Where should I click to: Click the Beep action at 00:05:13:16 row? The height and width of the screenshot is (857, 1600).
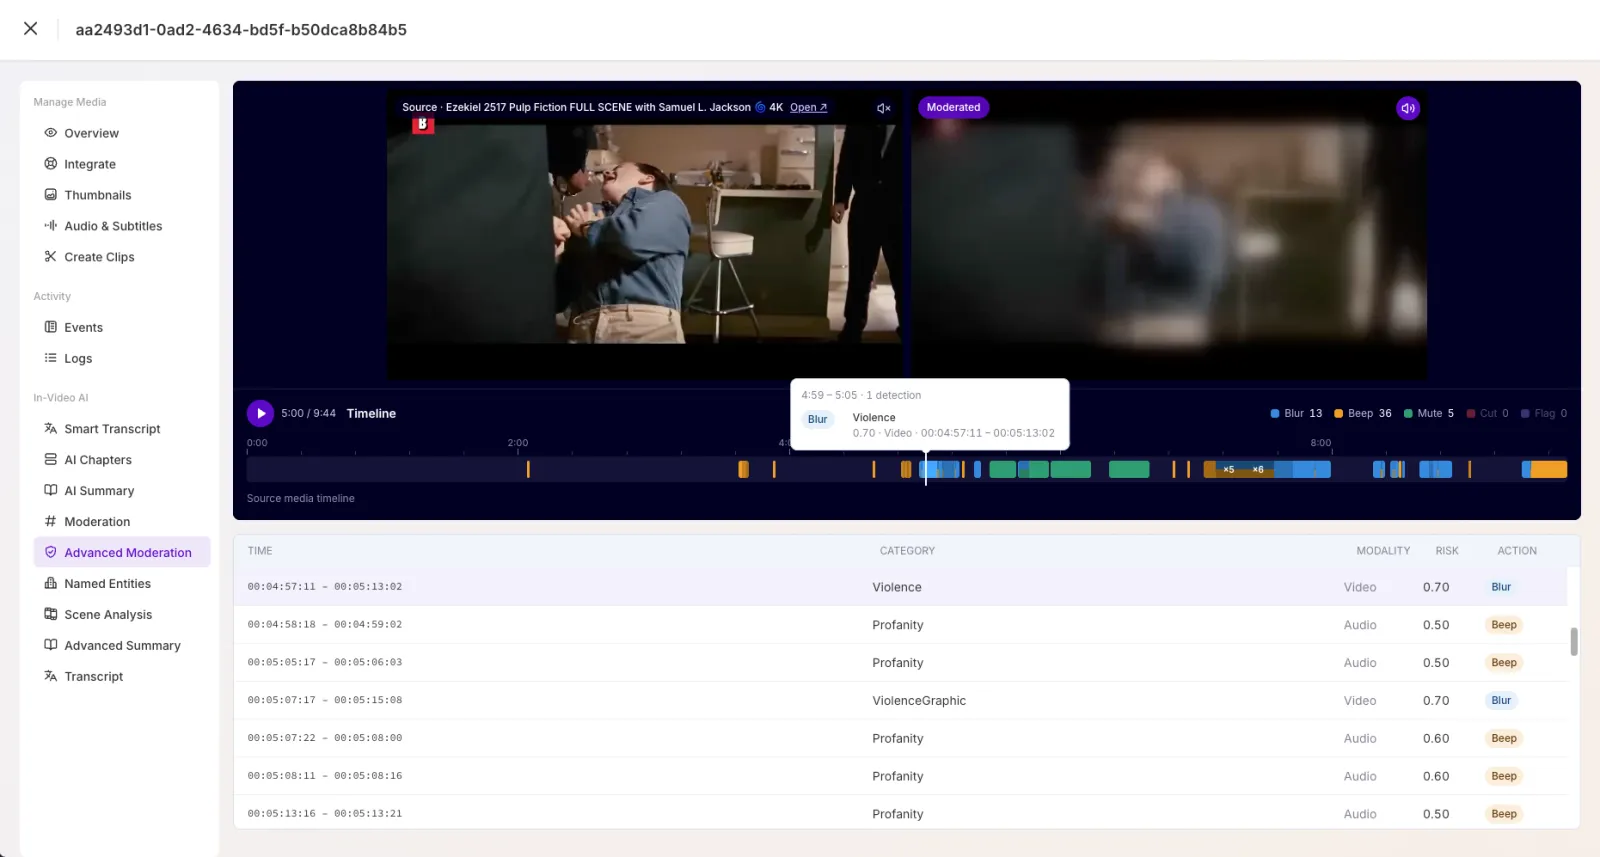[1504, 814]
